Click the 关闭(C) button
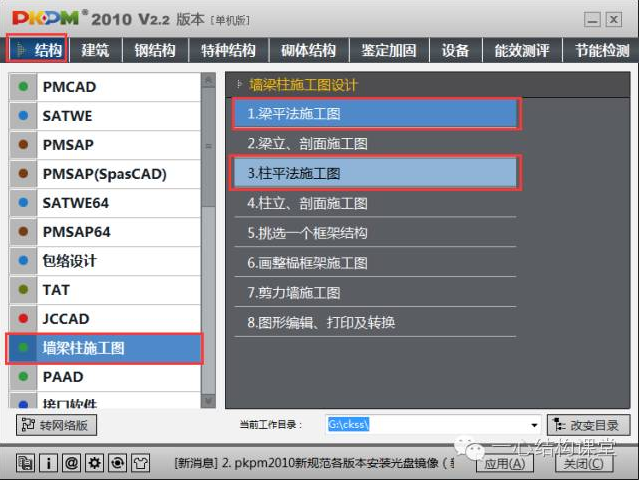 coord(584,463)
